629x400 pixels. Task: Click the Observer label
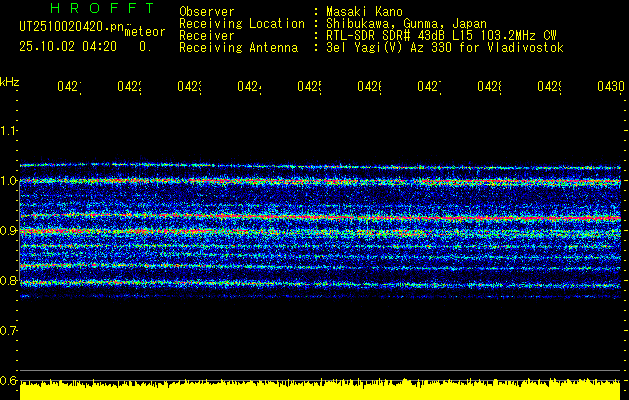pyautogui.click(x=207, y=11)
